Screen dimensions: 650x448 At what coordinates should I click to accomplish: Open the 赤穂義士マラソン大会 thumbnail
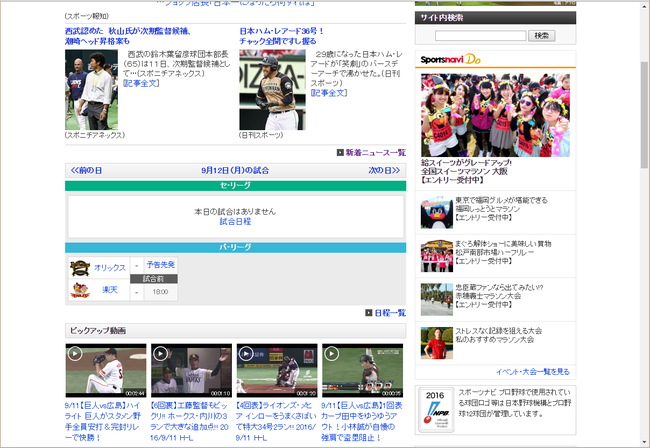click(437, 299)
